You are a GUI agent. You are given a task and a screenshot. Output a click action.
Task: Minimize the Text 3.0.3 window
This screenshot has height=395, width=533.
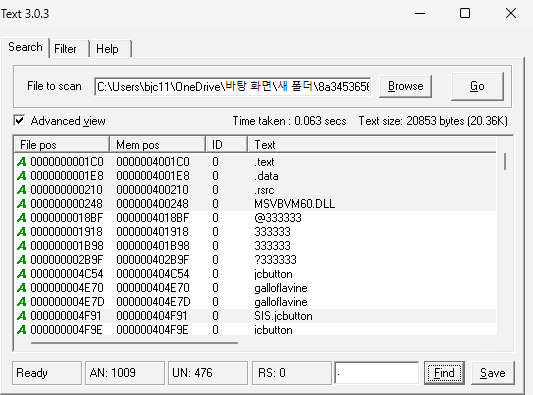(420, 14)
